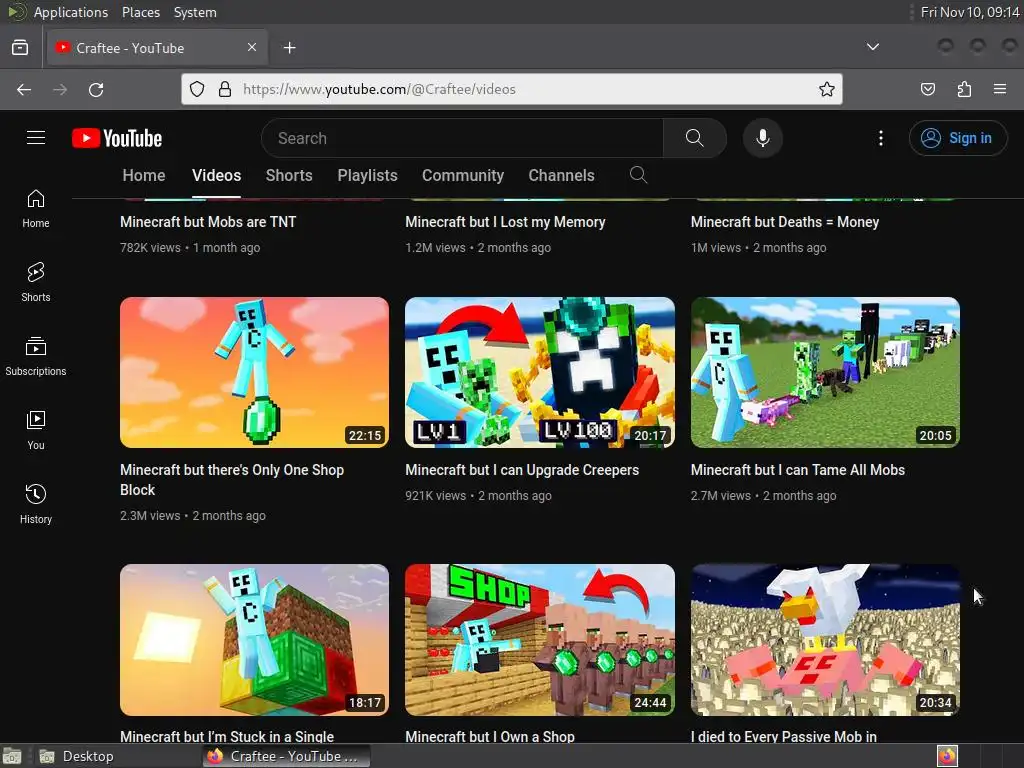Screen dimensions: 1024x768
Task: Open the YouTube hamburger guide menu
Action: coord(36,138)
